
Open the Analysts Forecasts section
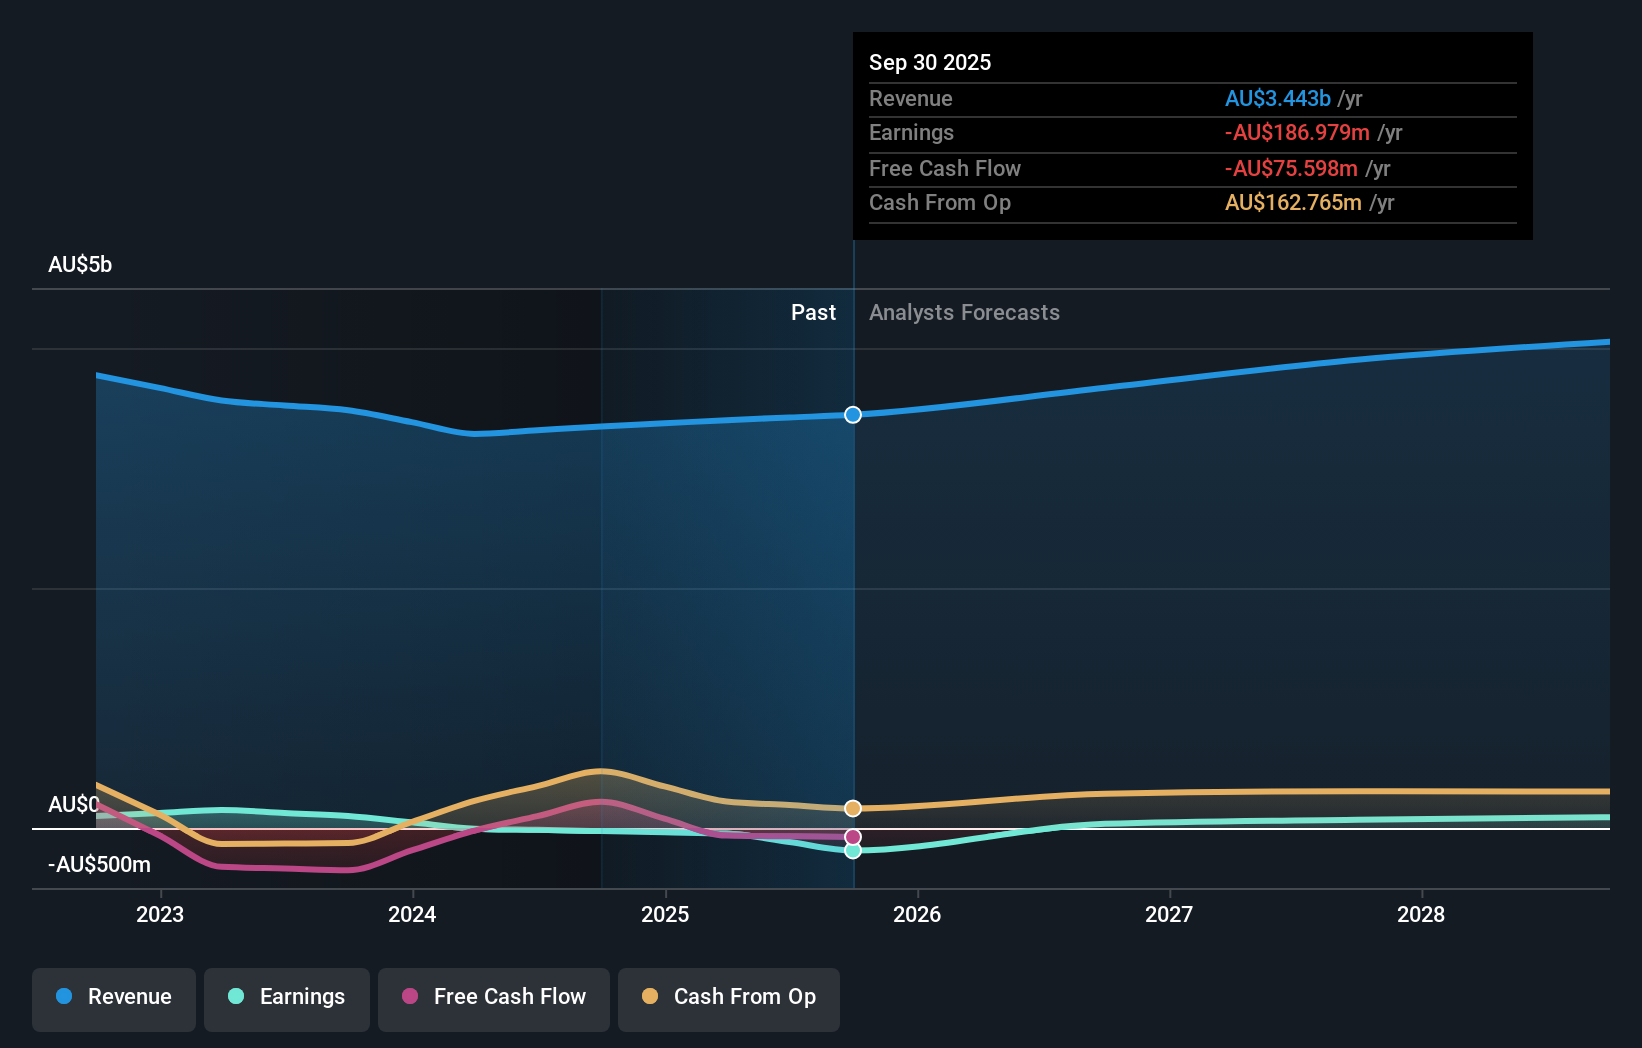963,312
